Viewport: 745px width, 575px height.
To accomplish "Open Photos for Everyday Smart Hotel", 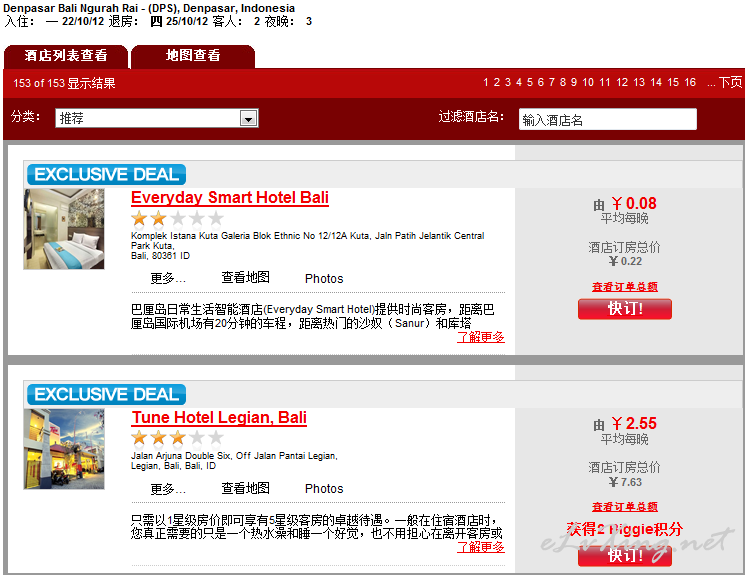I will click(324, 278).
